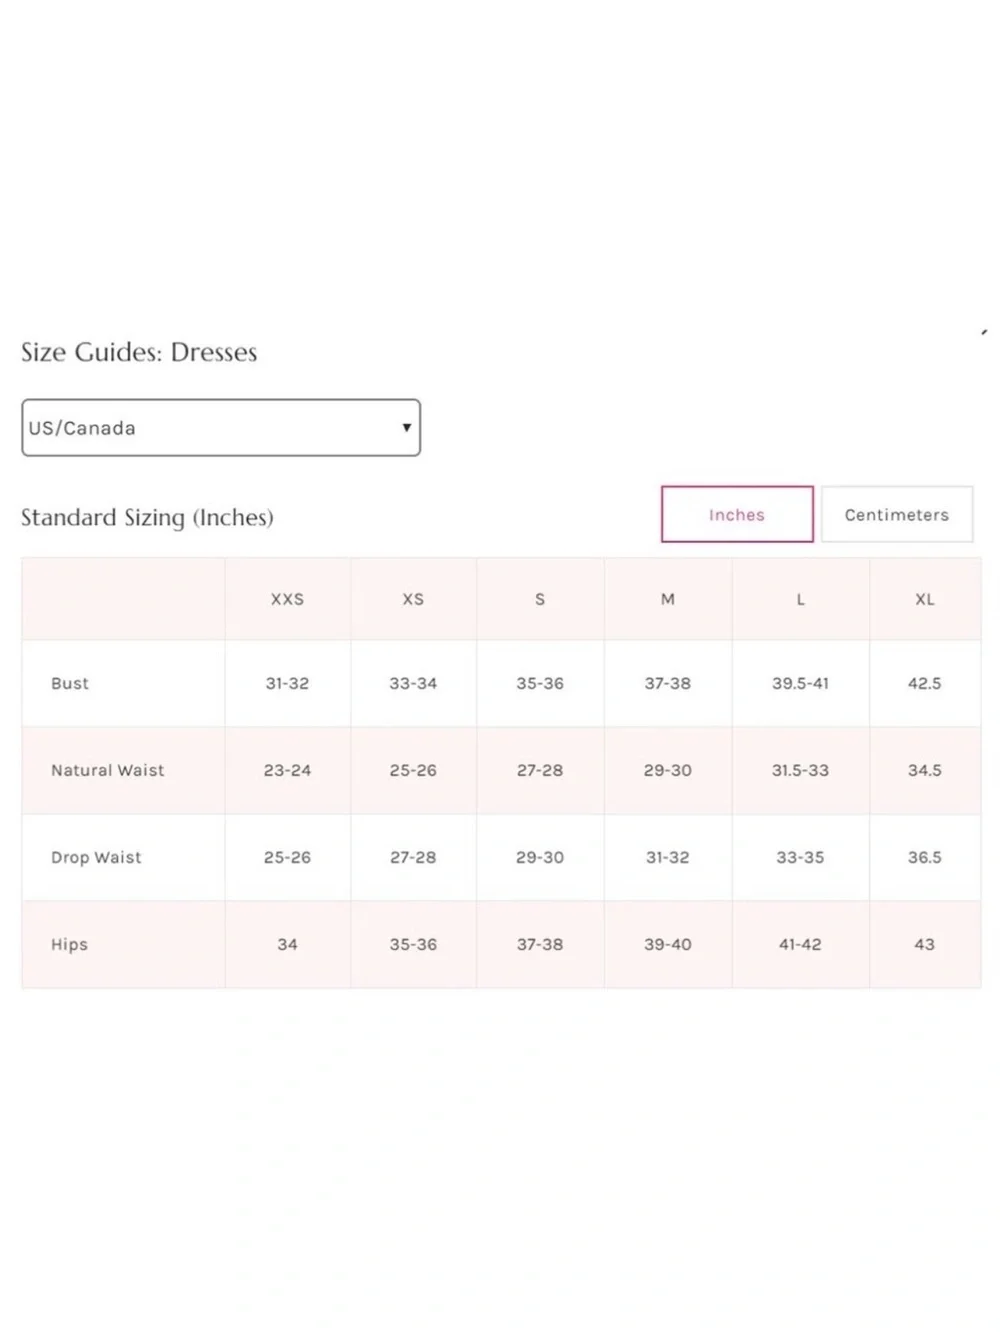This screenshot has height=1333, width=1000.
Task: Switch to Inches units
Action: point(737,515)
